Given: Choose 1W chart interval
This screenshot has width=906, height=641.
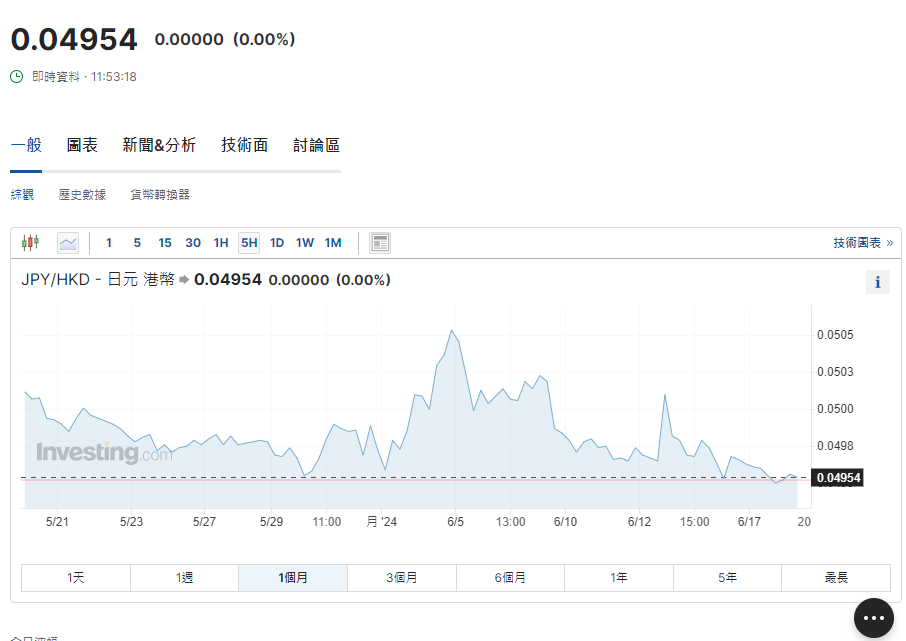Looking at the screenshot, I should (x=305, y=242).
